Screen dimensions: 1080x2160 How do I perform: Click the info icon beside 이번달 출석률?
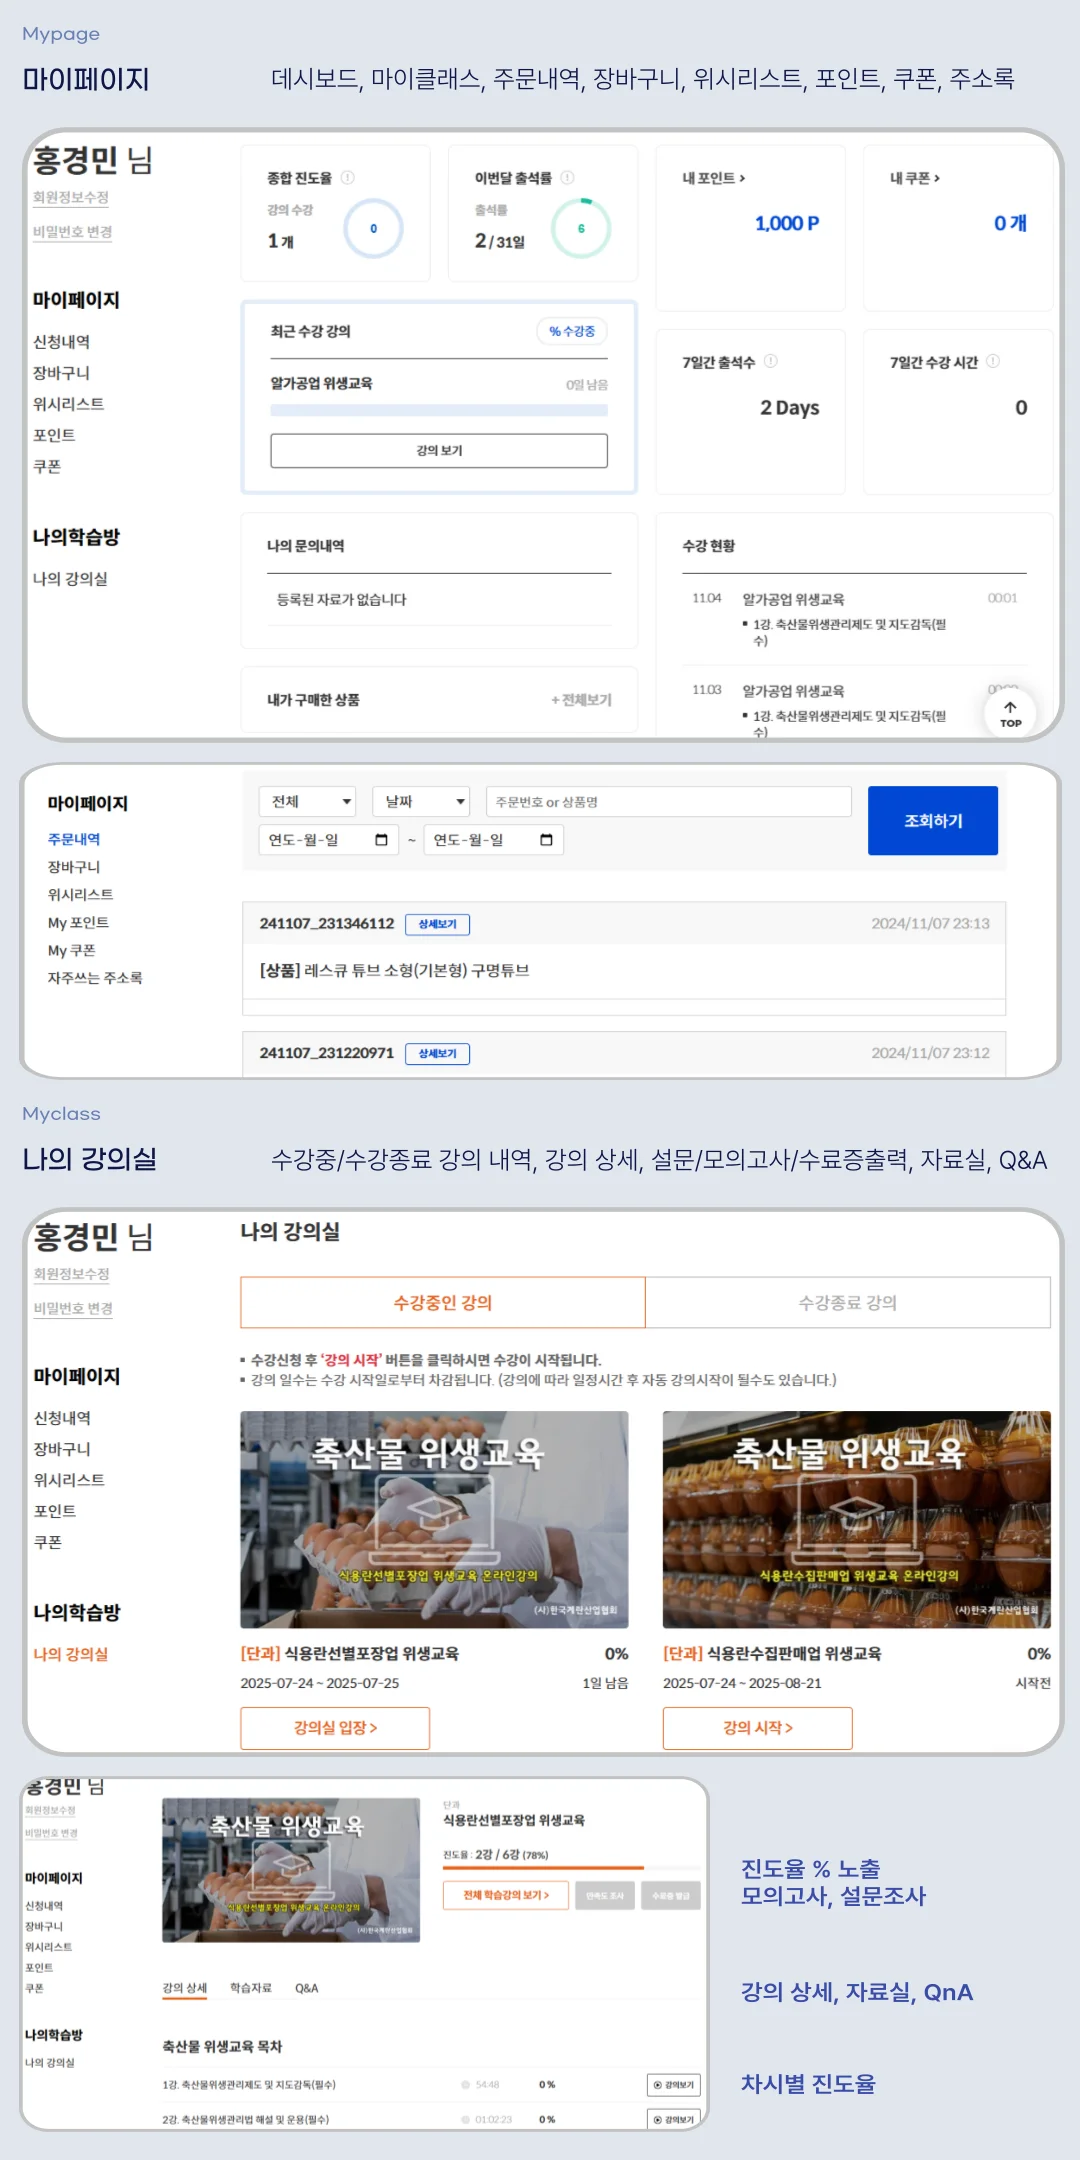point(567,178)
